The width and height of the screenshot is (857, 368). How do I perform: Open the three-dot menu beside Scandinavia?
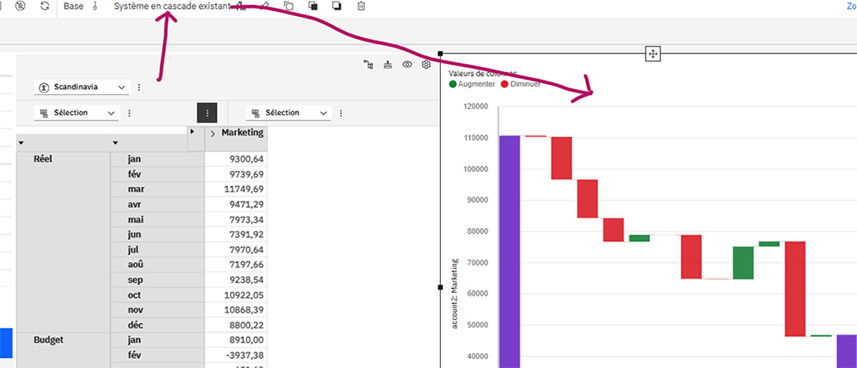[139, 87]
